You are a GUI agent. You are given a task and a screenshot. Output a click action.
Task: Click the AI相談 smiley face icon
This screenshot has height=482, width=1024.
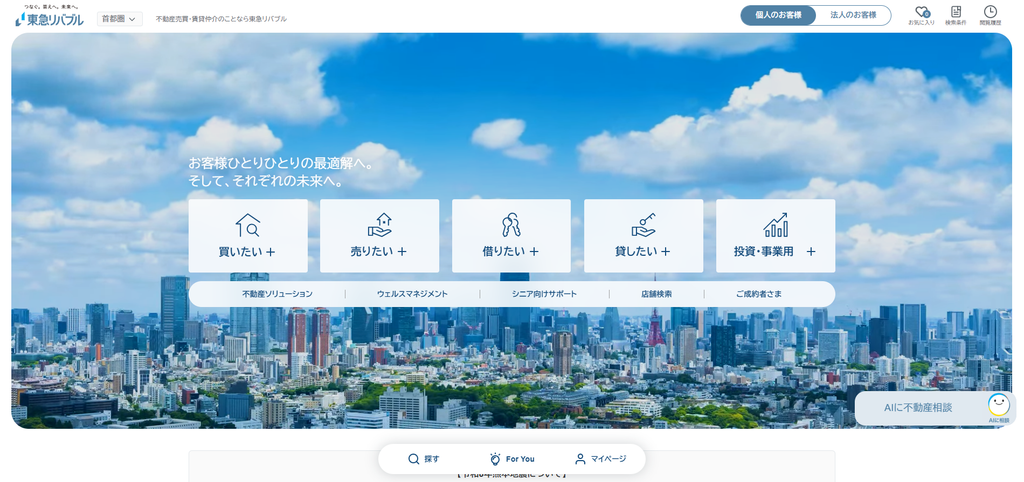[x=999, y=406]
